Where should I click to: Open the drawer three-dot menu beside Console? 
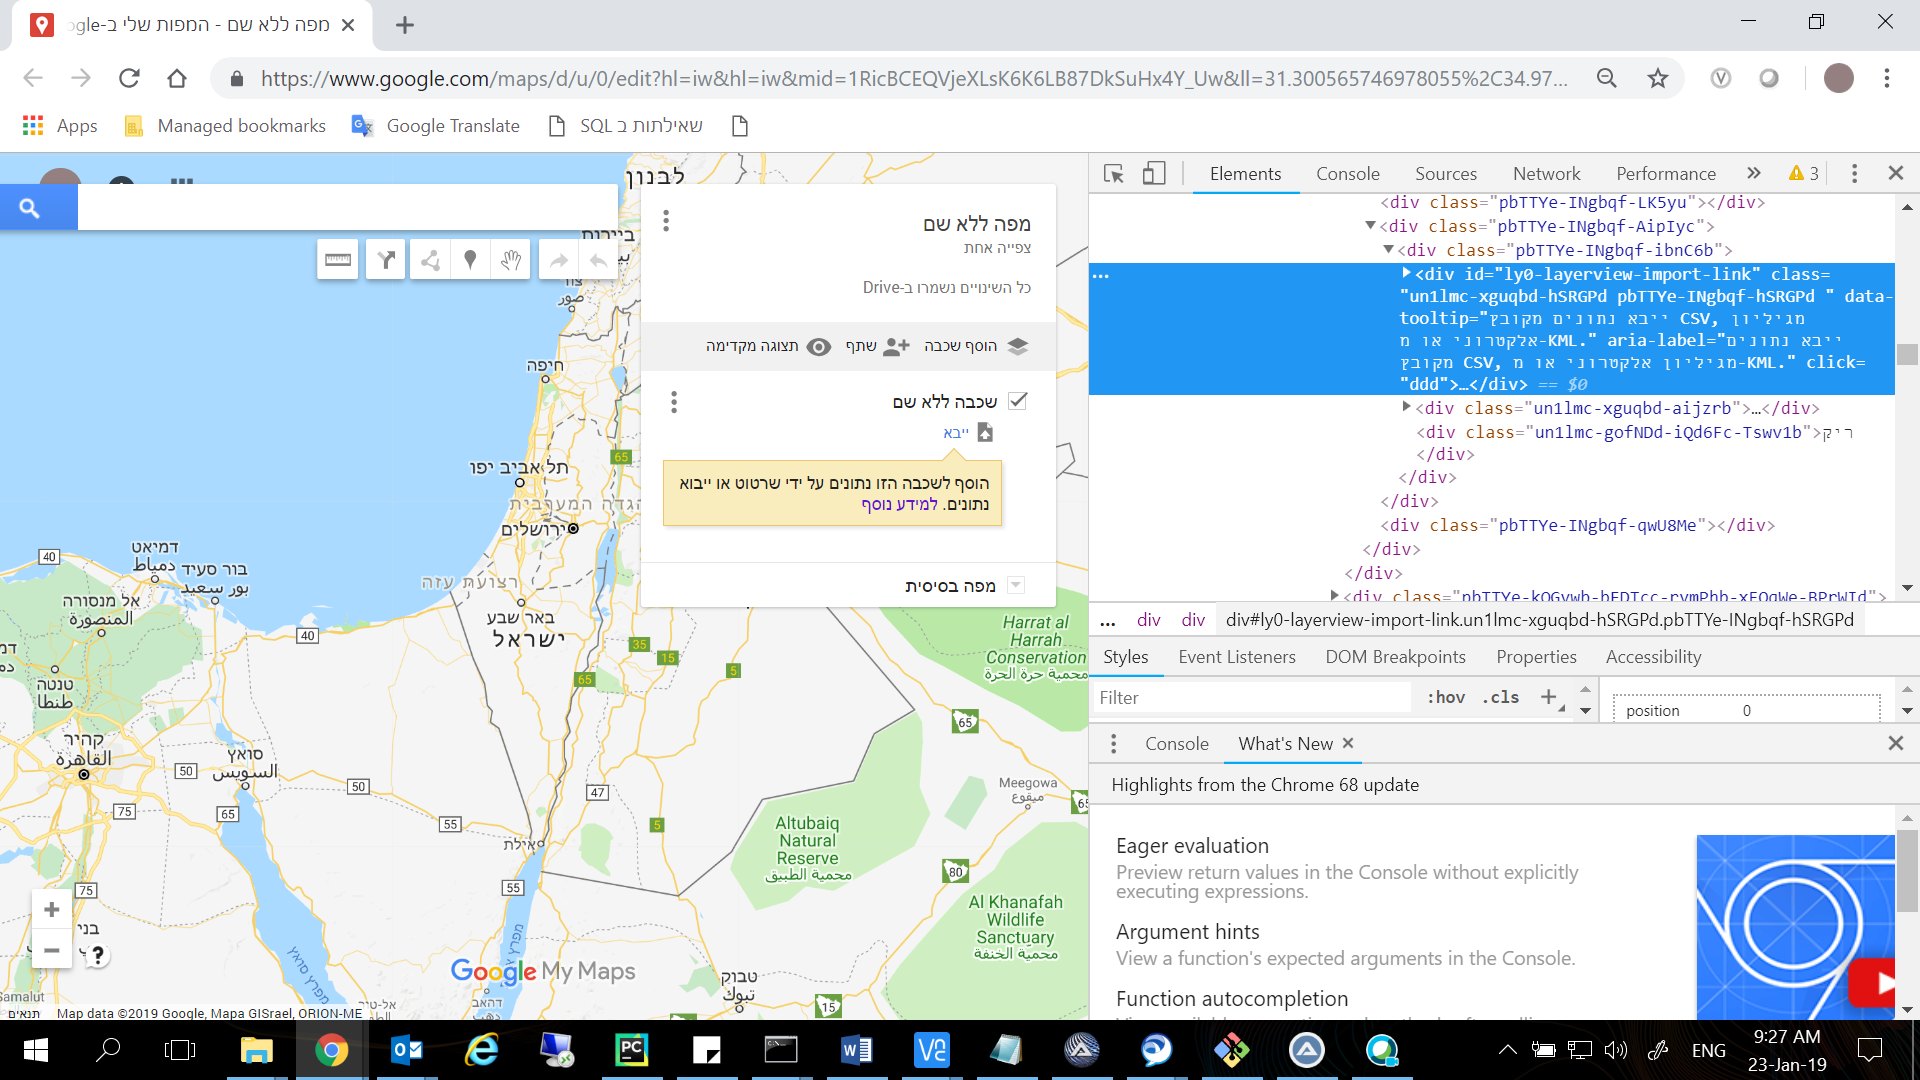click(x=1114, y=743)
